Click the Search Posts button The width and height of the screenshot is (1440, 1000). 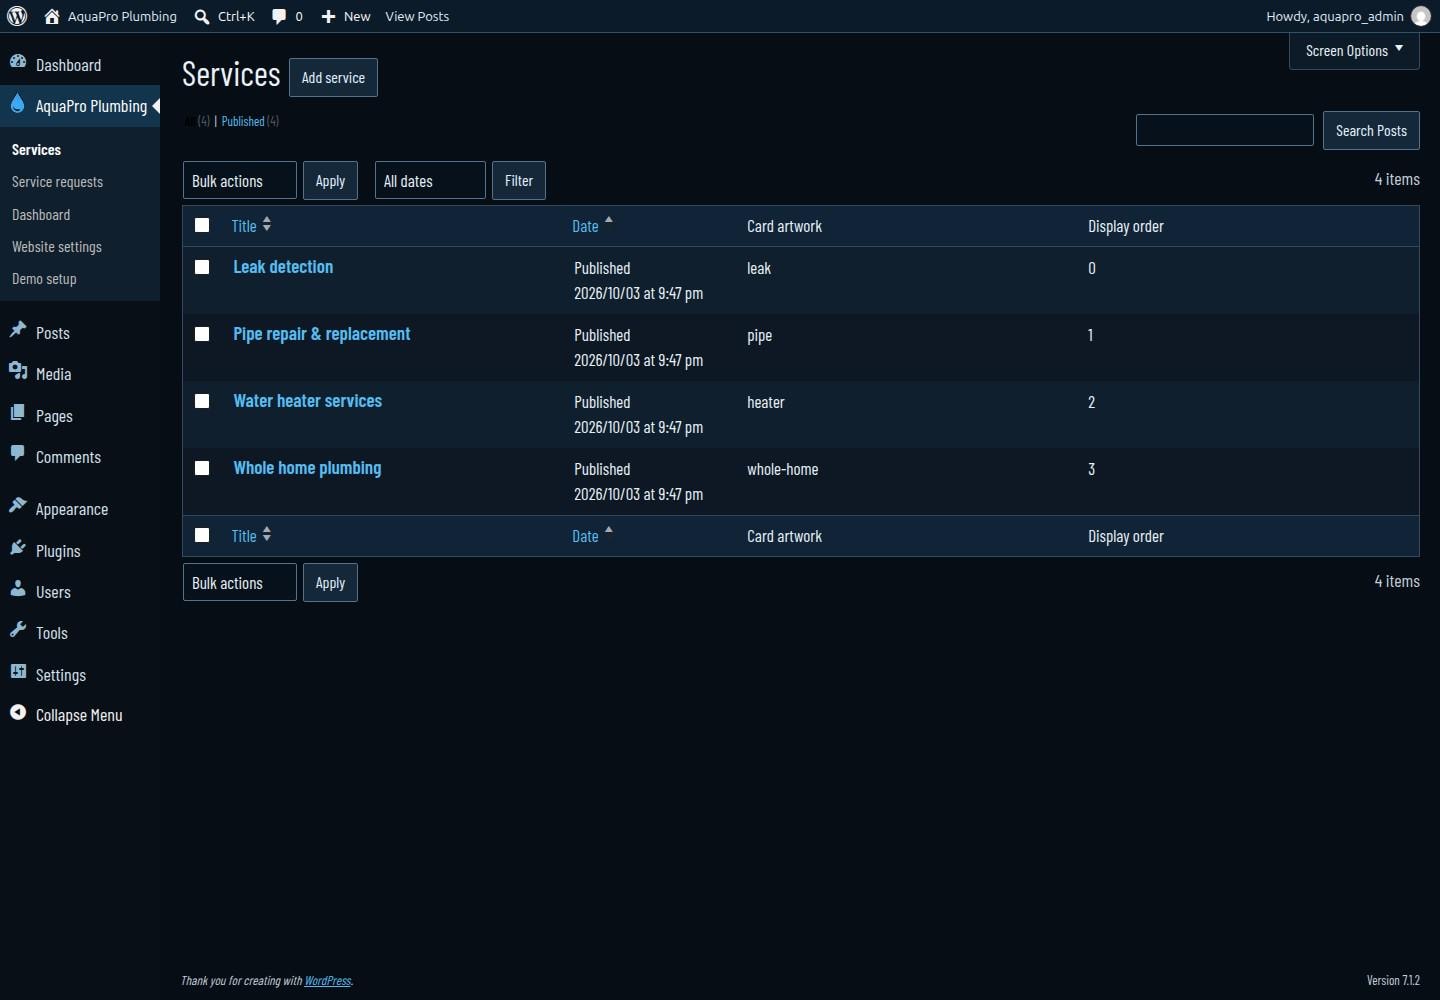point(1371,131)
